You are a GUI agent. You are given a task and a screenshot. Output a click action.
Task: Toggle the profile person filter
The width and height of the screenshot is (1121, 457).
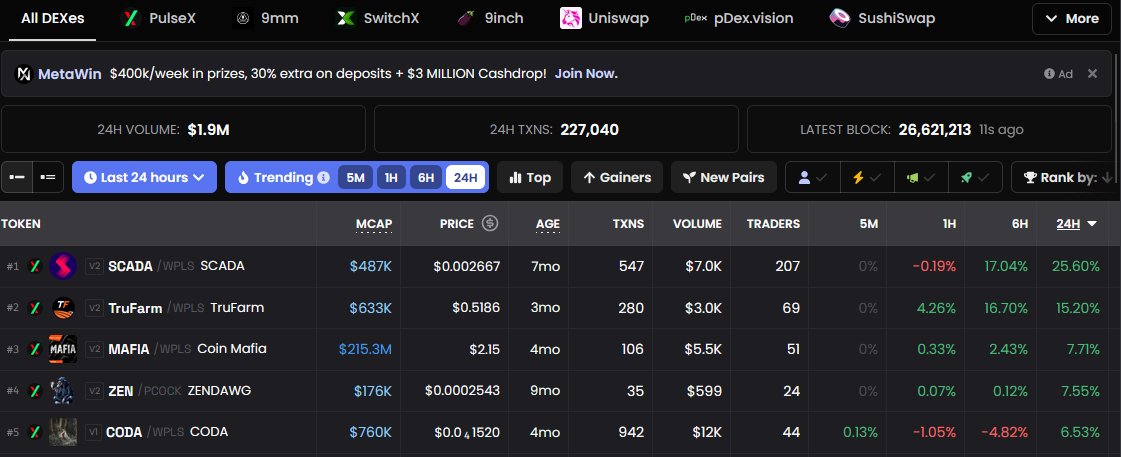[813, 177]
